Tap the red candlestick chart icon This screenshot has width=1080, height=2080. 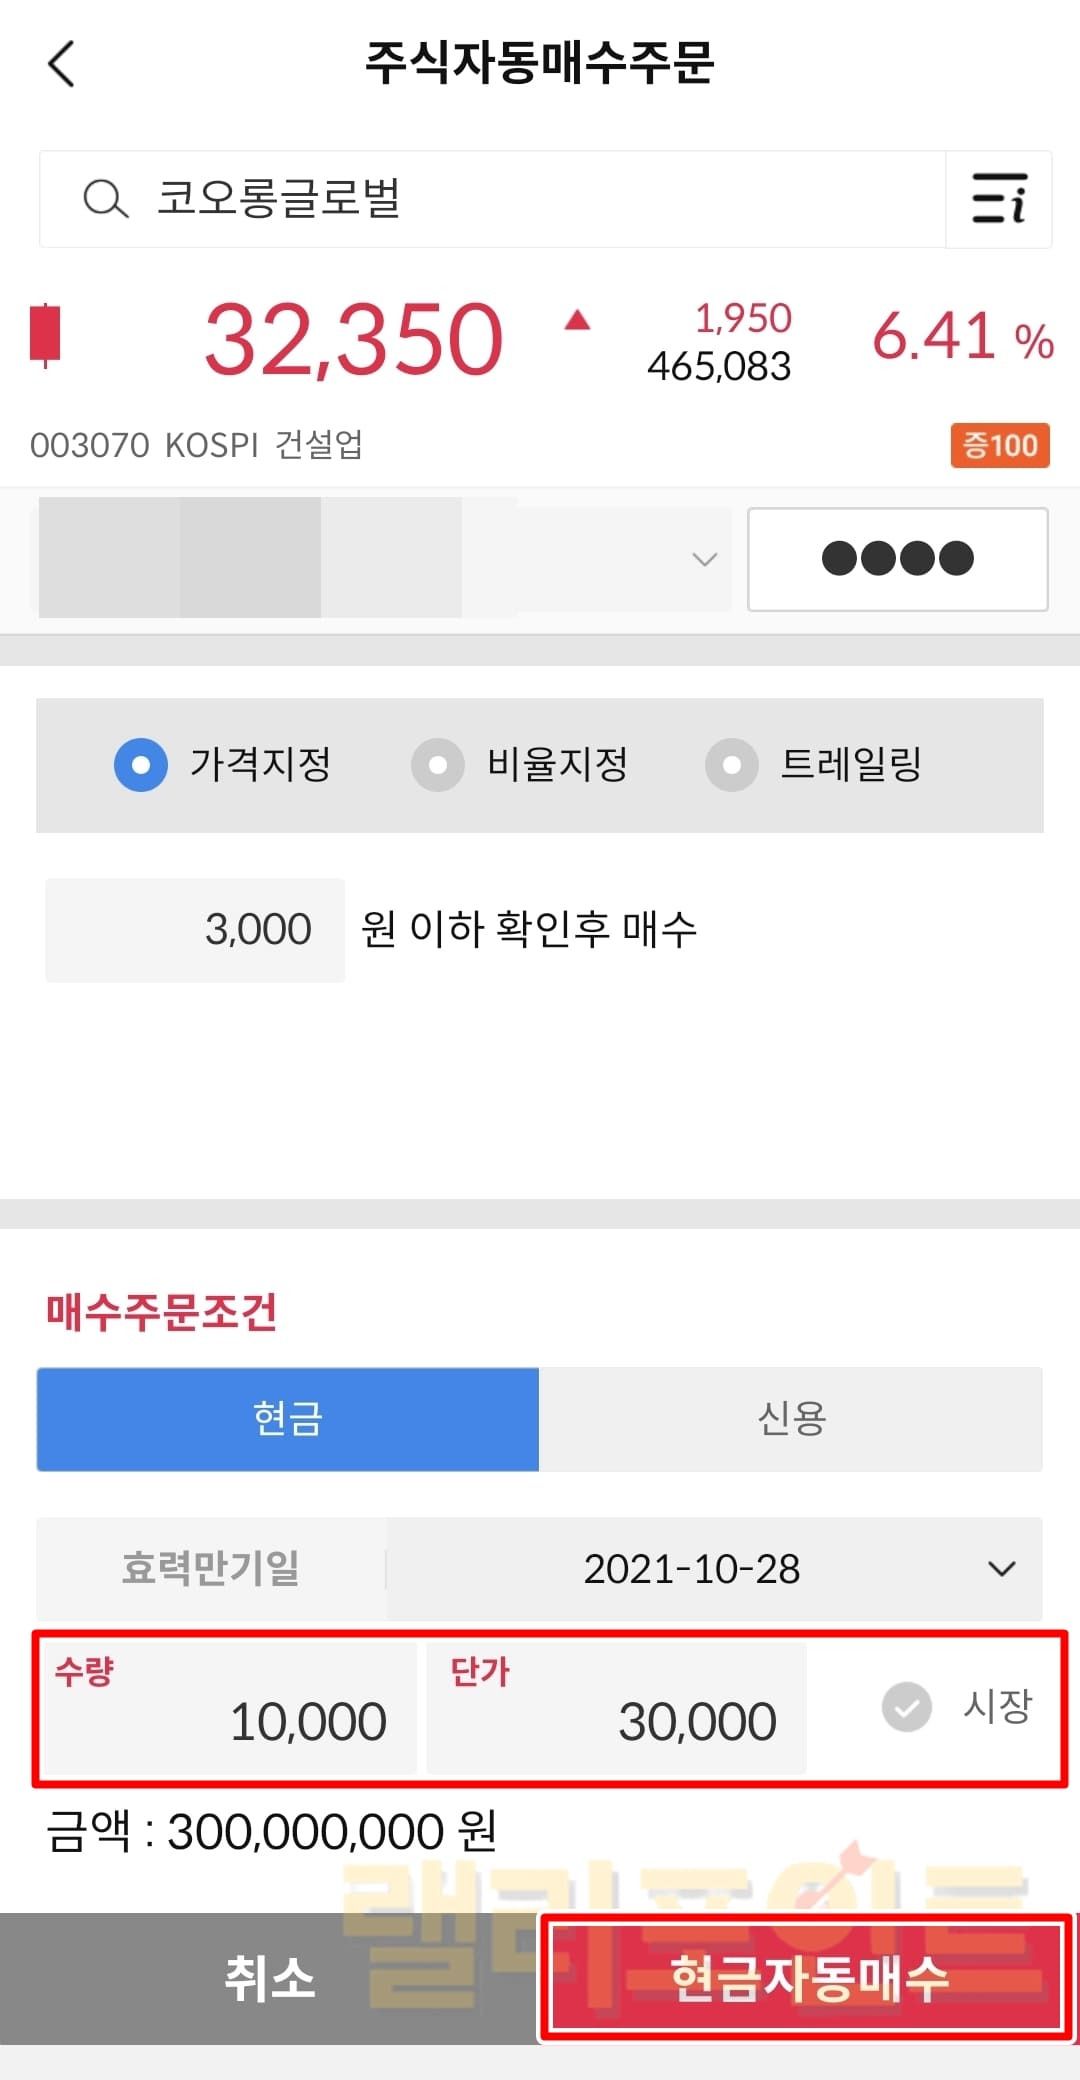tap(45, 334)
